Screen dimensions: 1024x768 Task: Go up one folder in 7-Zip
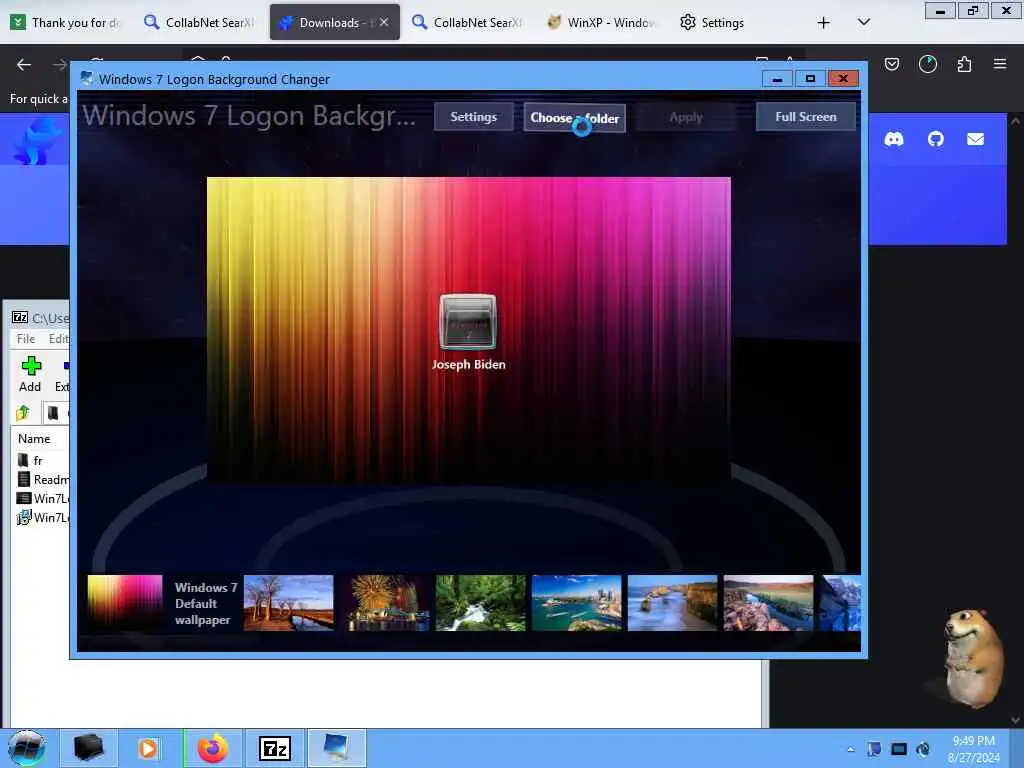(x=23, y=413)
